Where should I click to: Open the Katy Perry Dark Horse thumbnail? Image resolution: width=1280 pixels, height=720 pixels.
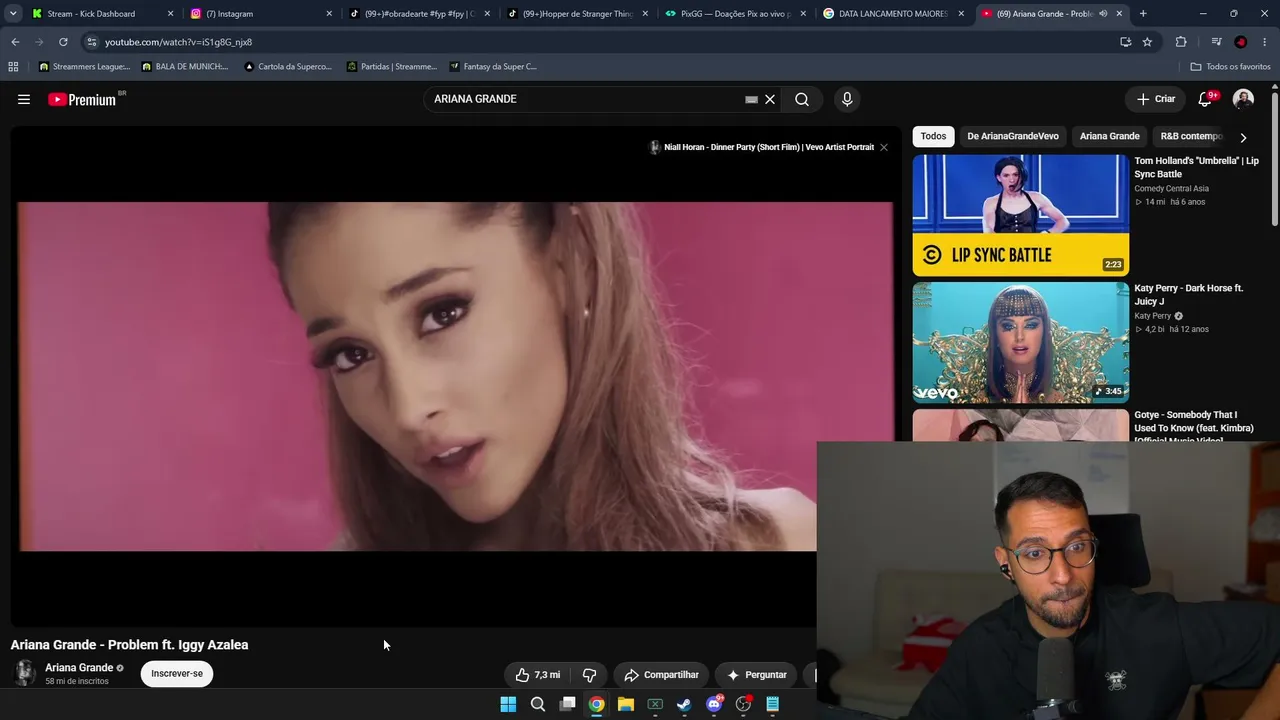pyautogui.click(x=1021, y=342)
